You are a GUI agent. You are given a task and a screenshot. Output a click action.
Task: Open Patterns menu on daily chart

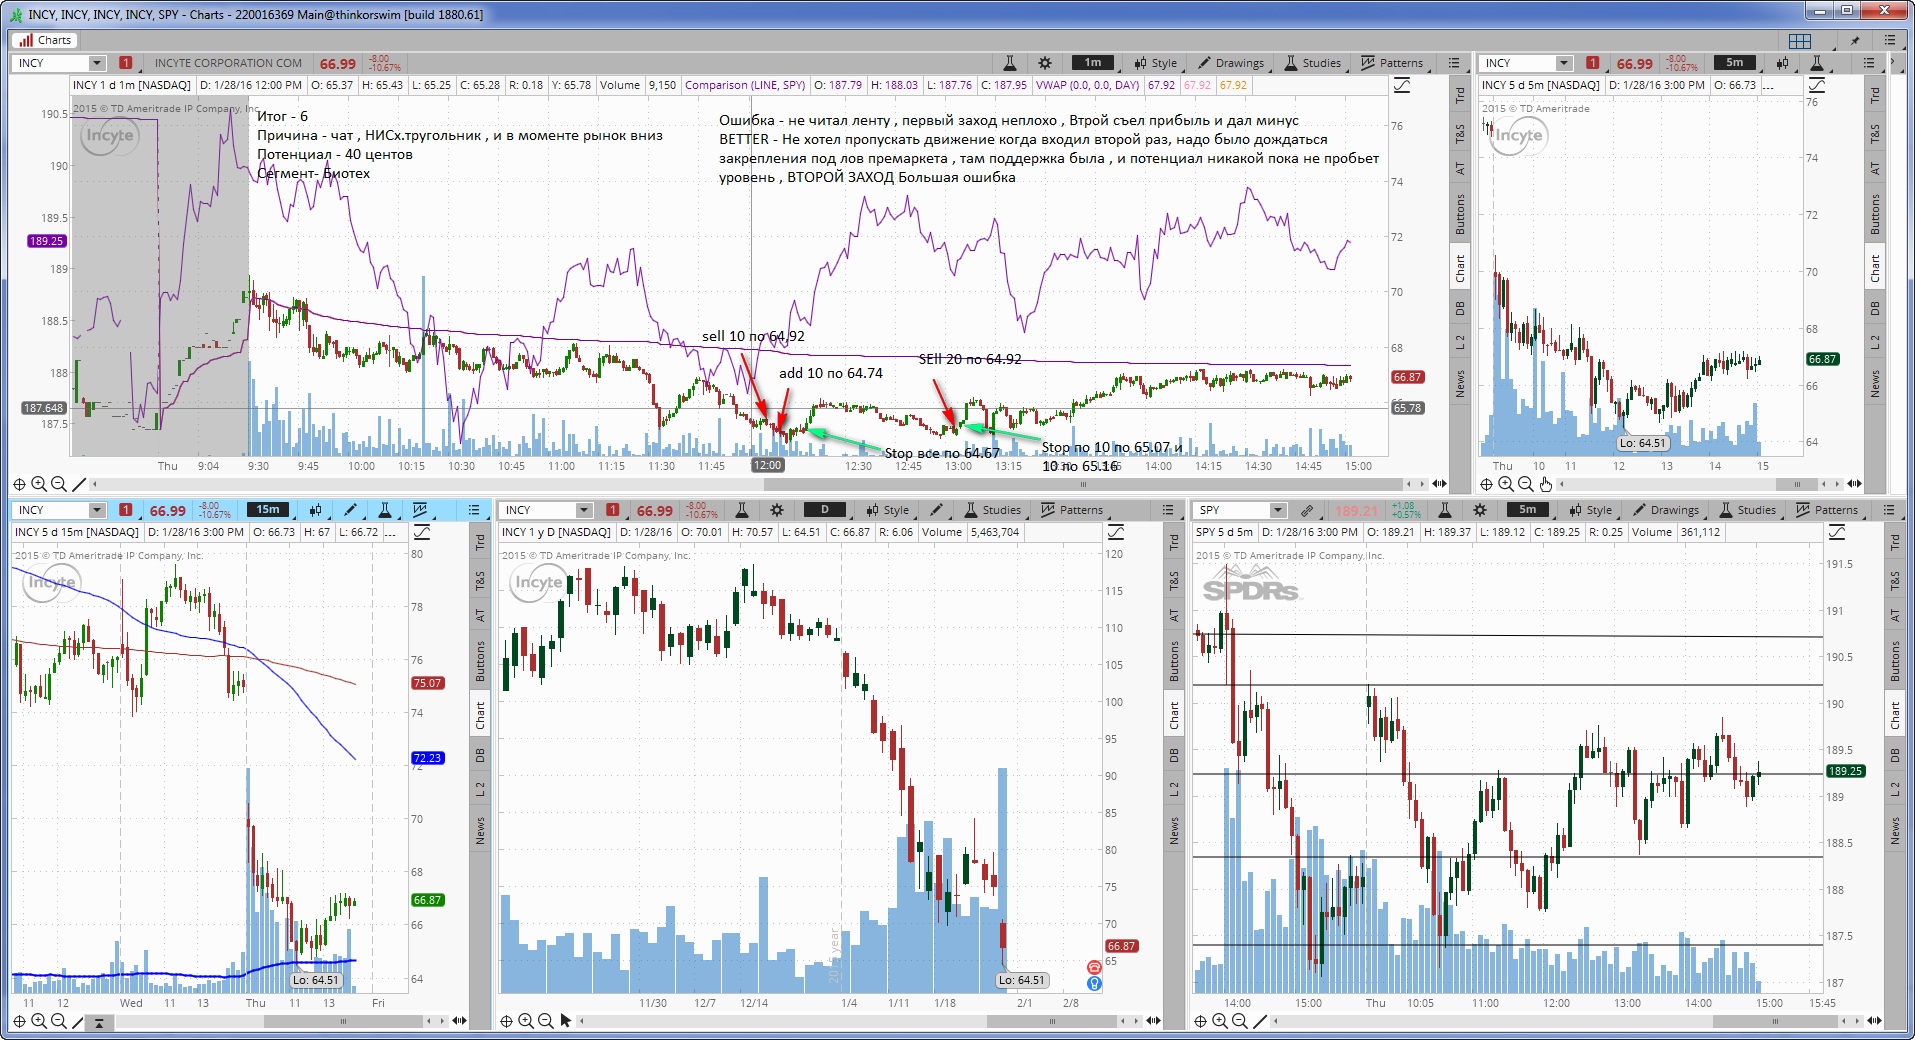(1072, 510)
